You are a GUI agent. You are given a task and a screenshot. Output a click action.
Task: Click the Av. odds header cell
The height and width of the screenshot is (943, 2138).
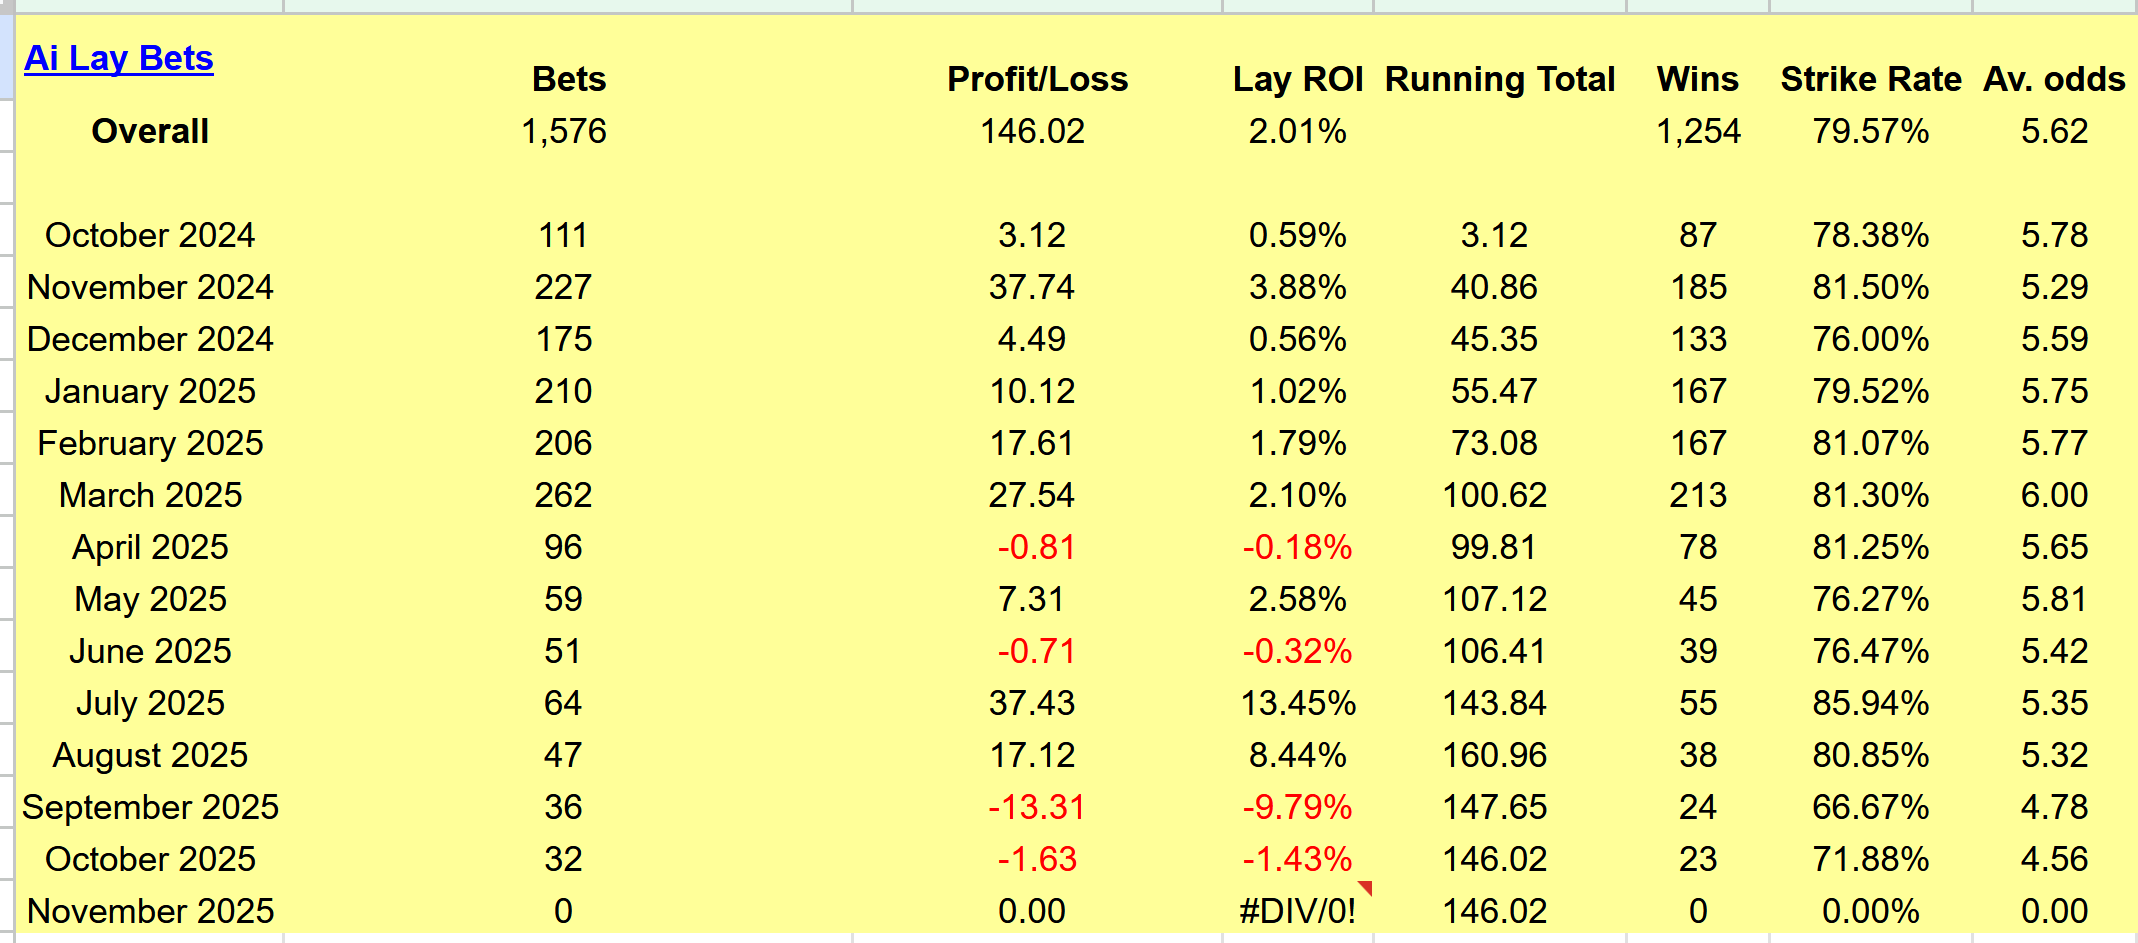pyautogui.click(x=2054, y=79)
